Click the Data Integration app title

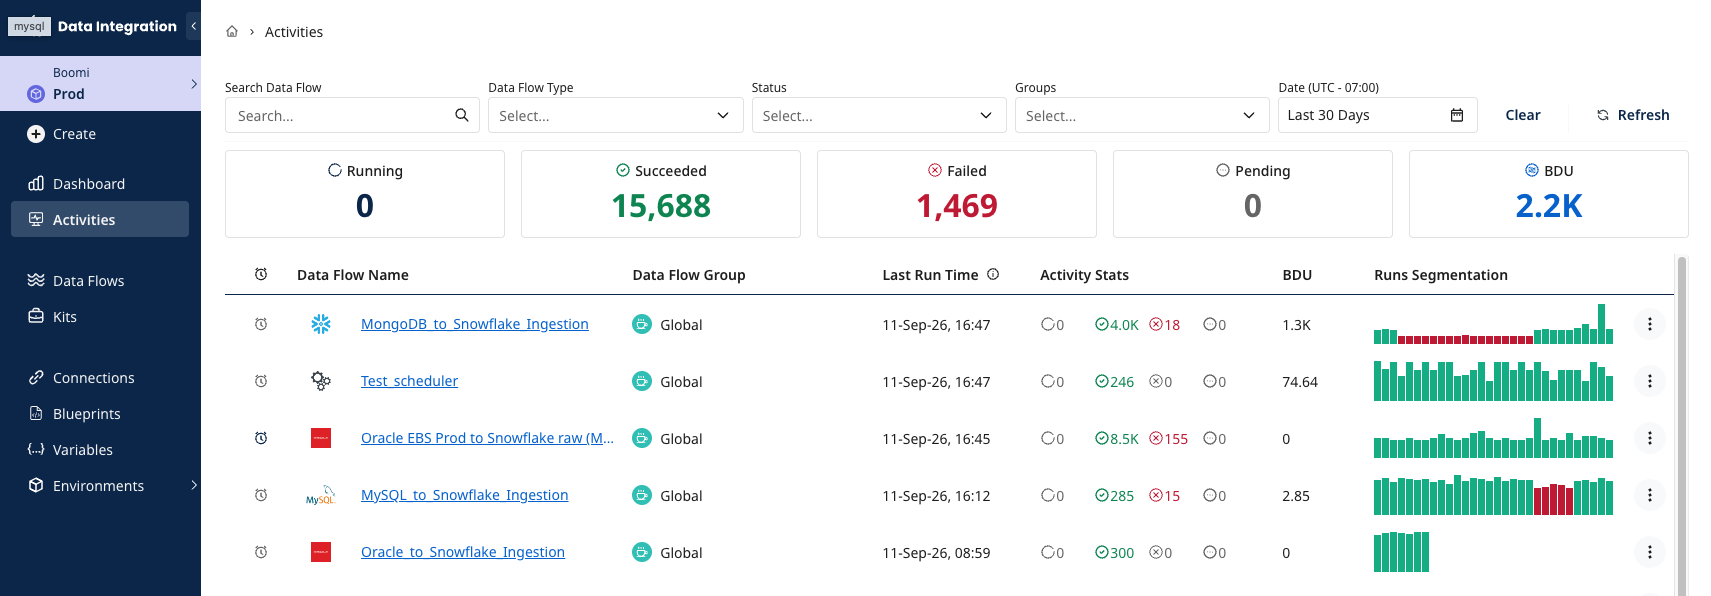[117, 26]
